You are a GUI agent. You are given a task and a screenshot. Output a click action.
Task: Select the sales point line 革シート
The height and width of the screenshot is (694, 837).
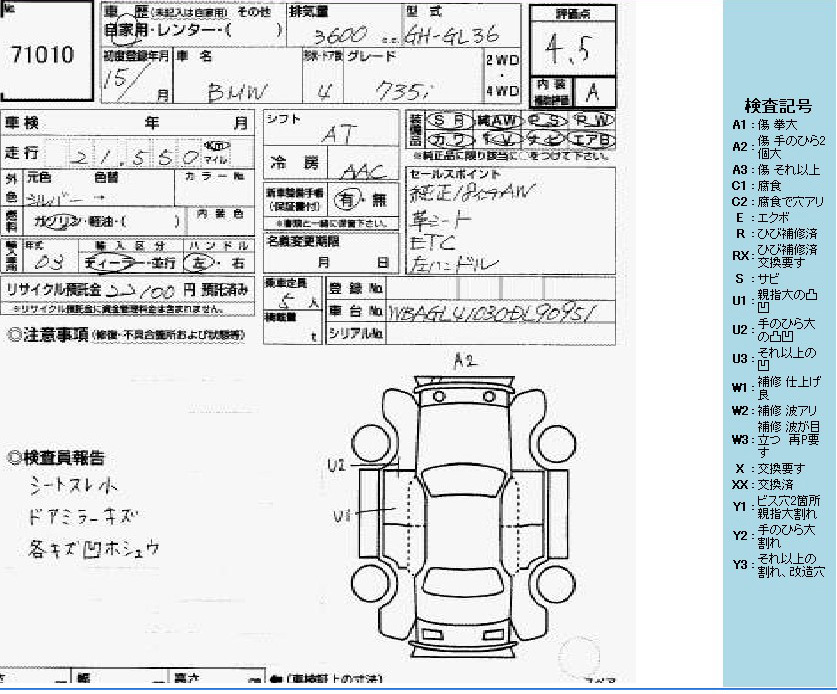[x=440, y=219]
